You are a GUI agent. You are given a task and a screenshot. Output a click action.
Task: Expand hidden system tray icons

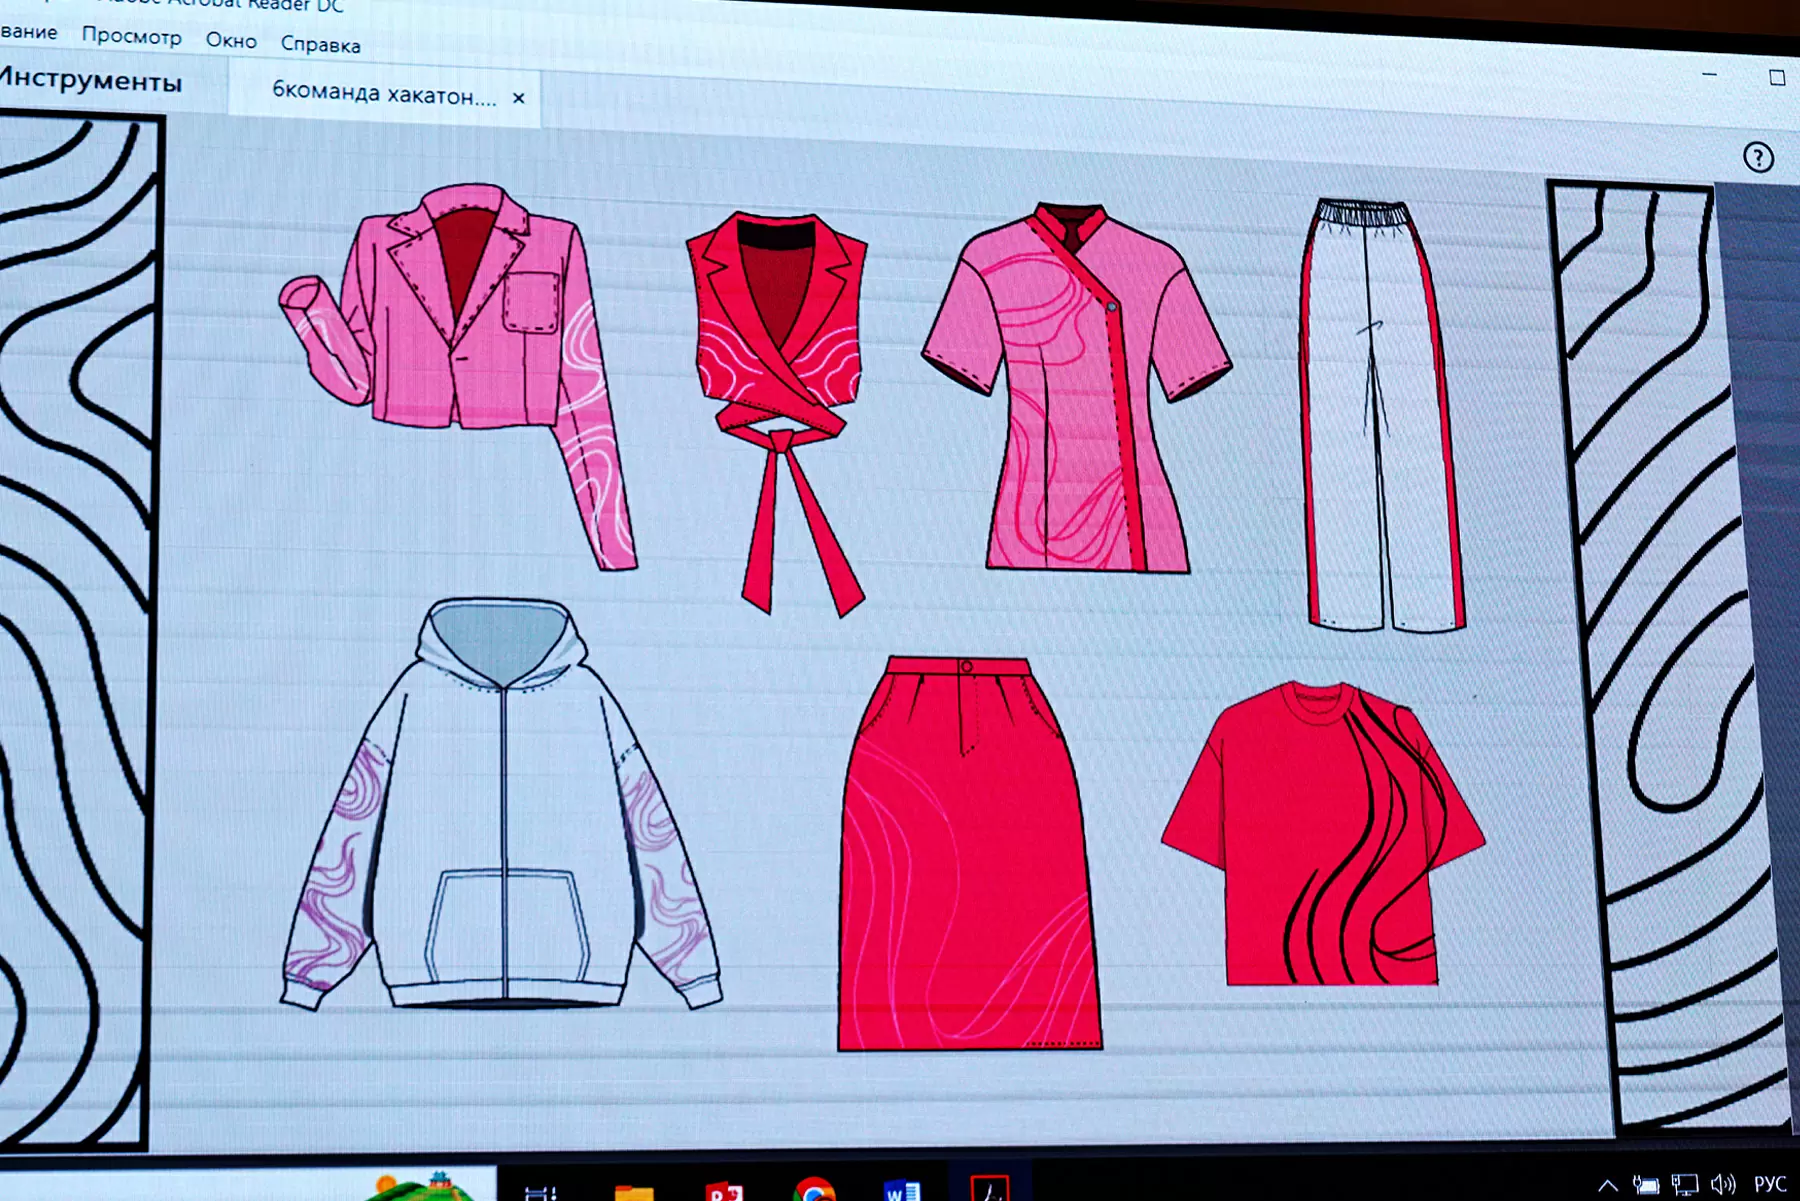click(x=1607, y=1185)
